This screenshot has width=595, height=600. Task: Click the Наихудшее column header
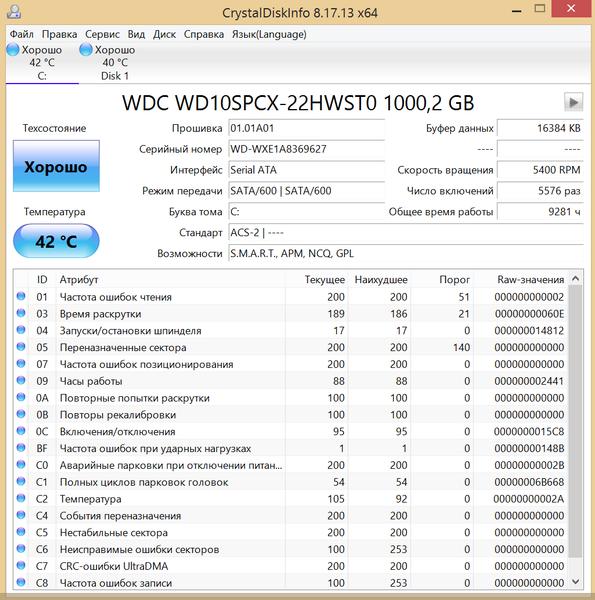(379, 279)
